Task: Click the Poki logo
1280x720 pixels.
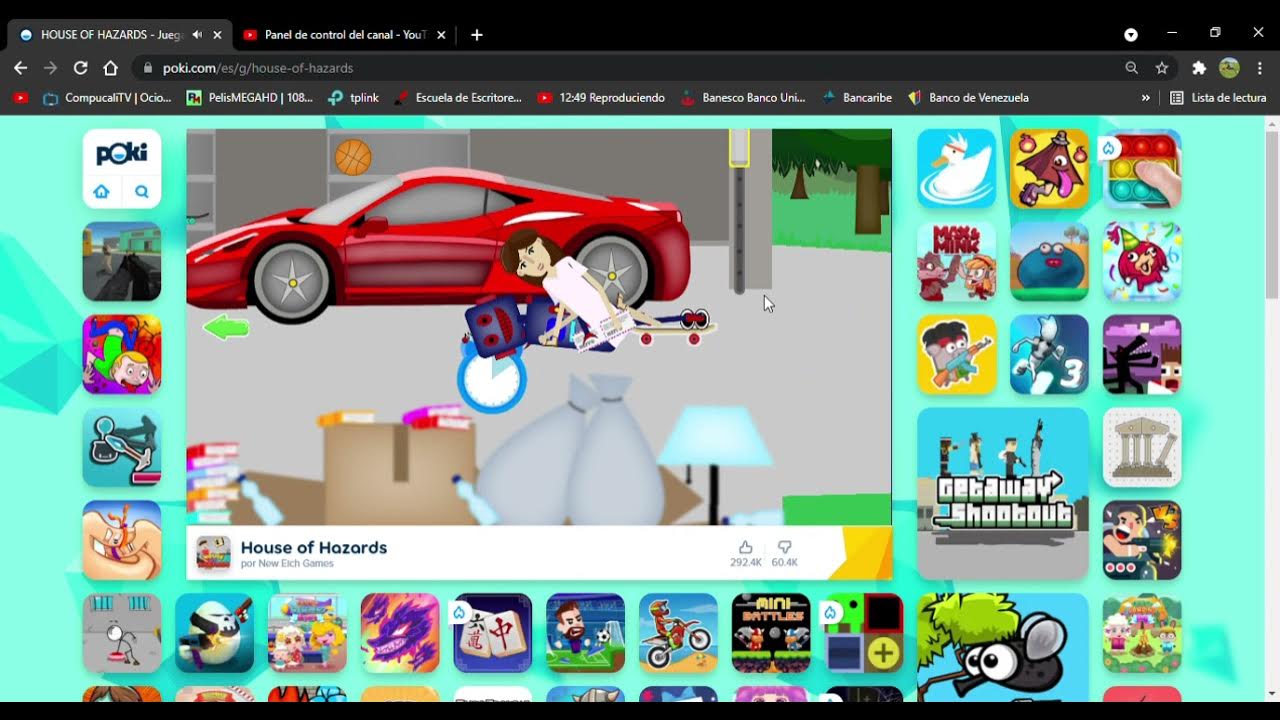Action: coord(122,154)
